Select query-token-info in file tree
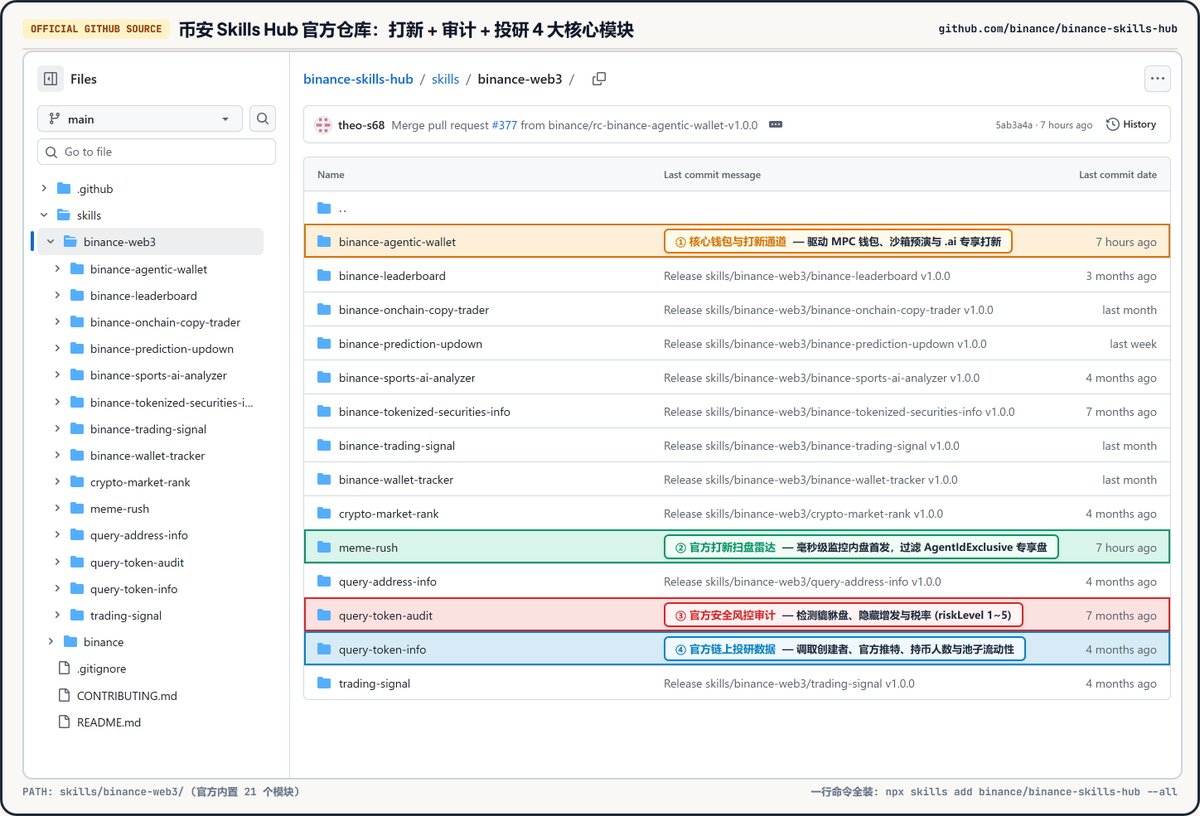This screenshot has height=816, width=1200. [x=134, y=589]
